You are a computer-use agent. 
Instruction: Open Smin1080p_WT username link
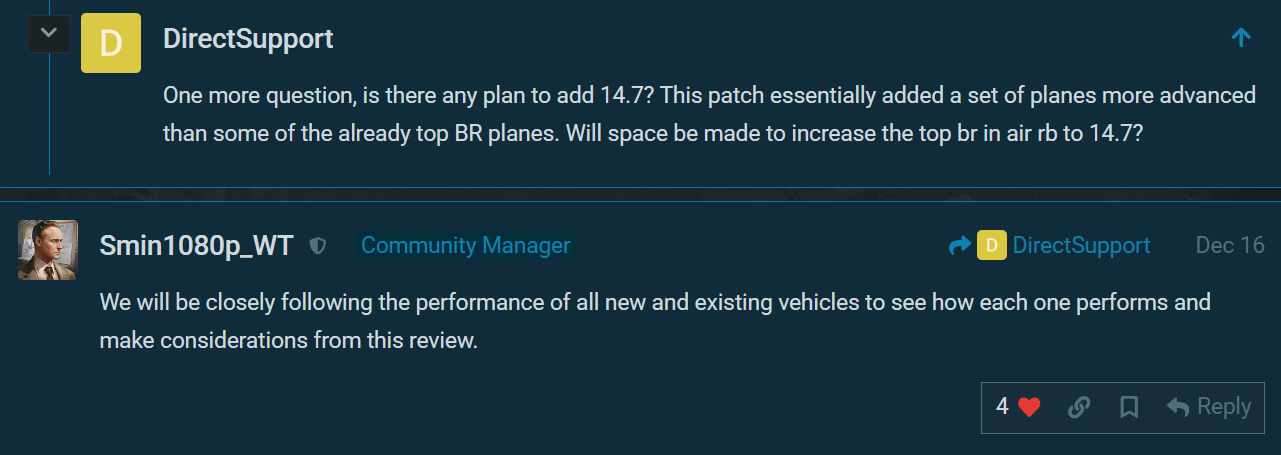[197, 246]
